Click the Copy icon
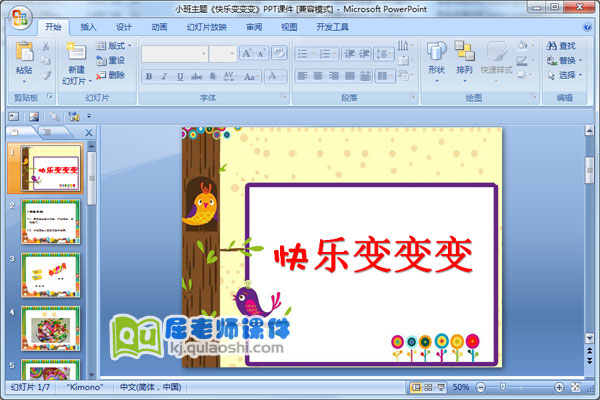 point(46,60)
